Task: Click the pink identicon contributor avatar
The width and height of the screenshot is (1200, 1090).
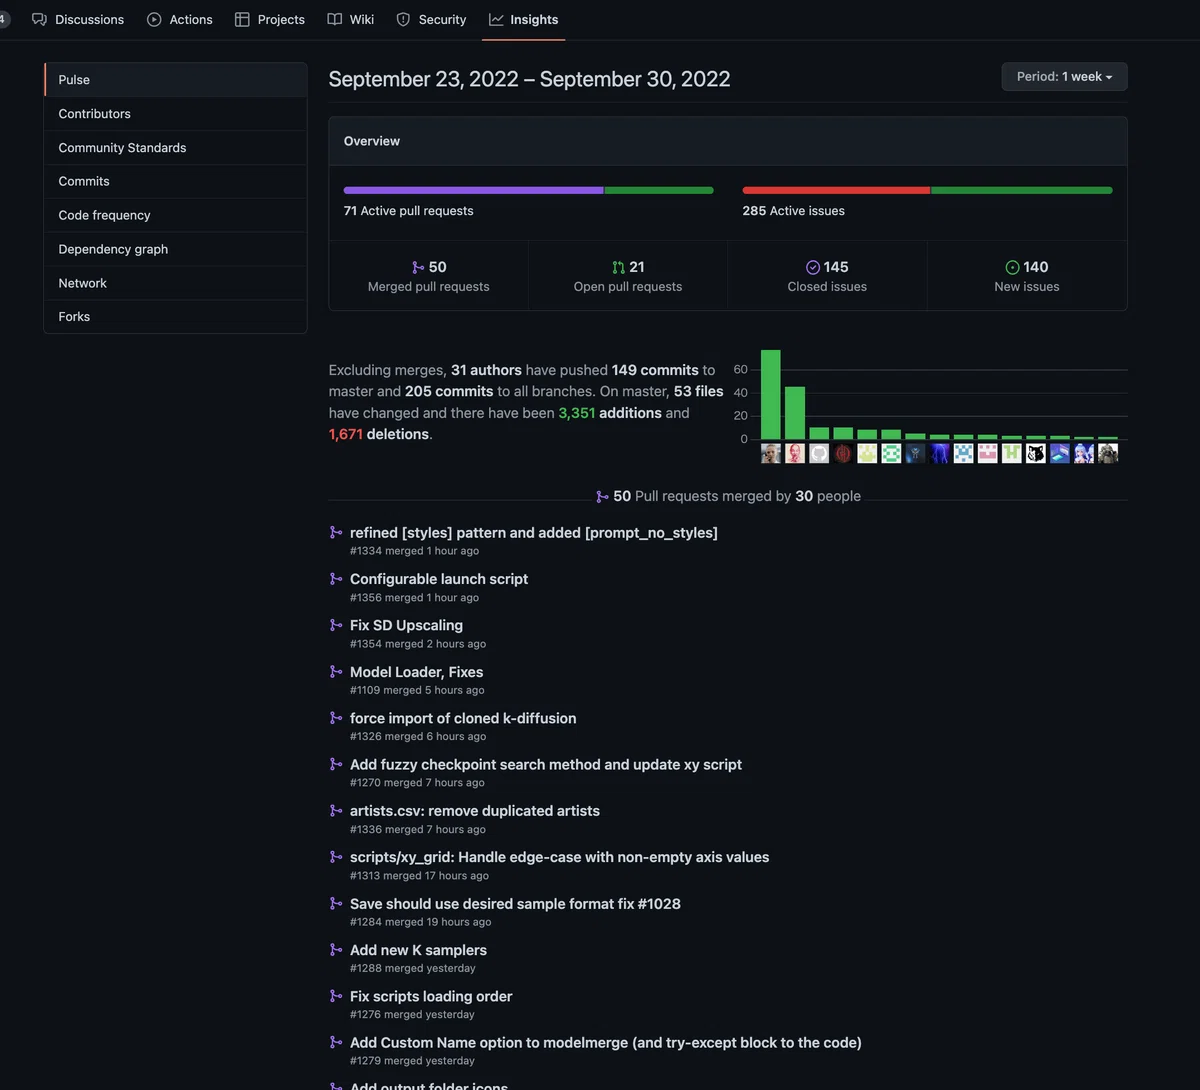Action: pos(988,453)
